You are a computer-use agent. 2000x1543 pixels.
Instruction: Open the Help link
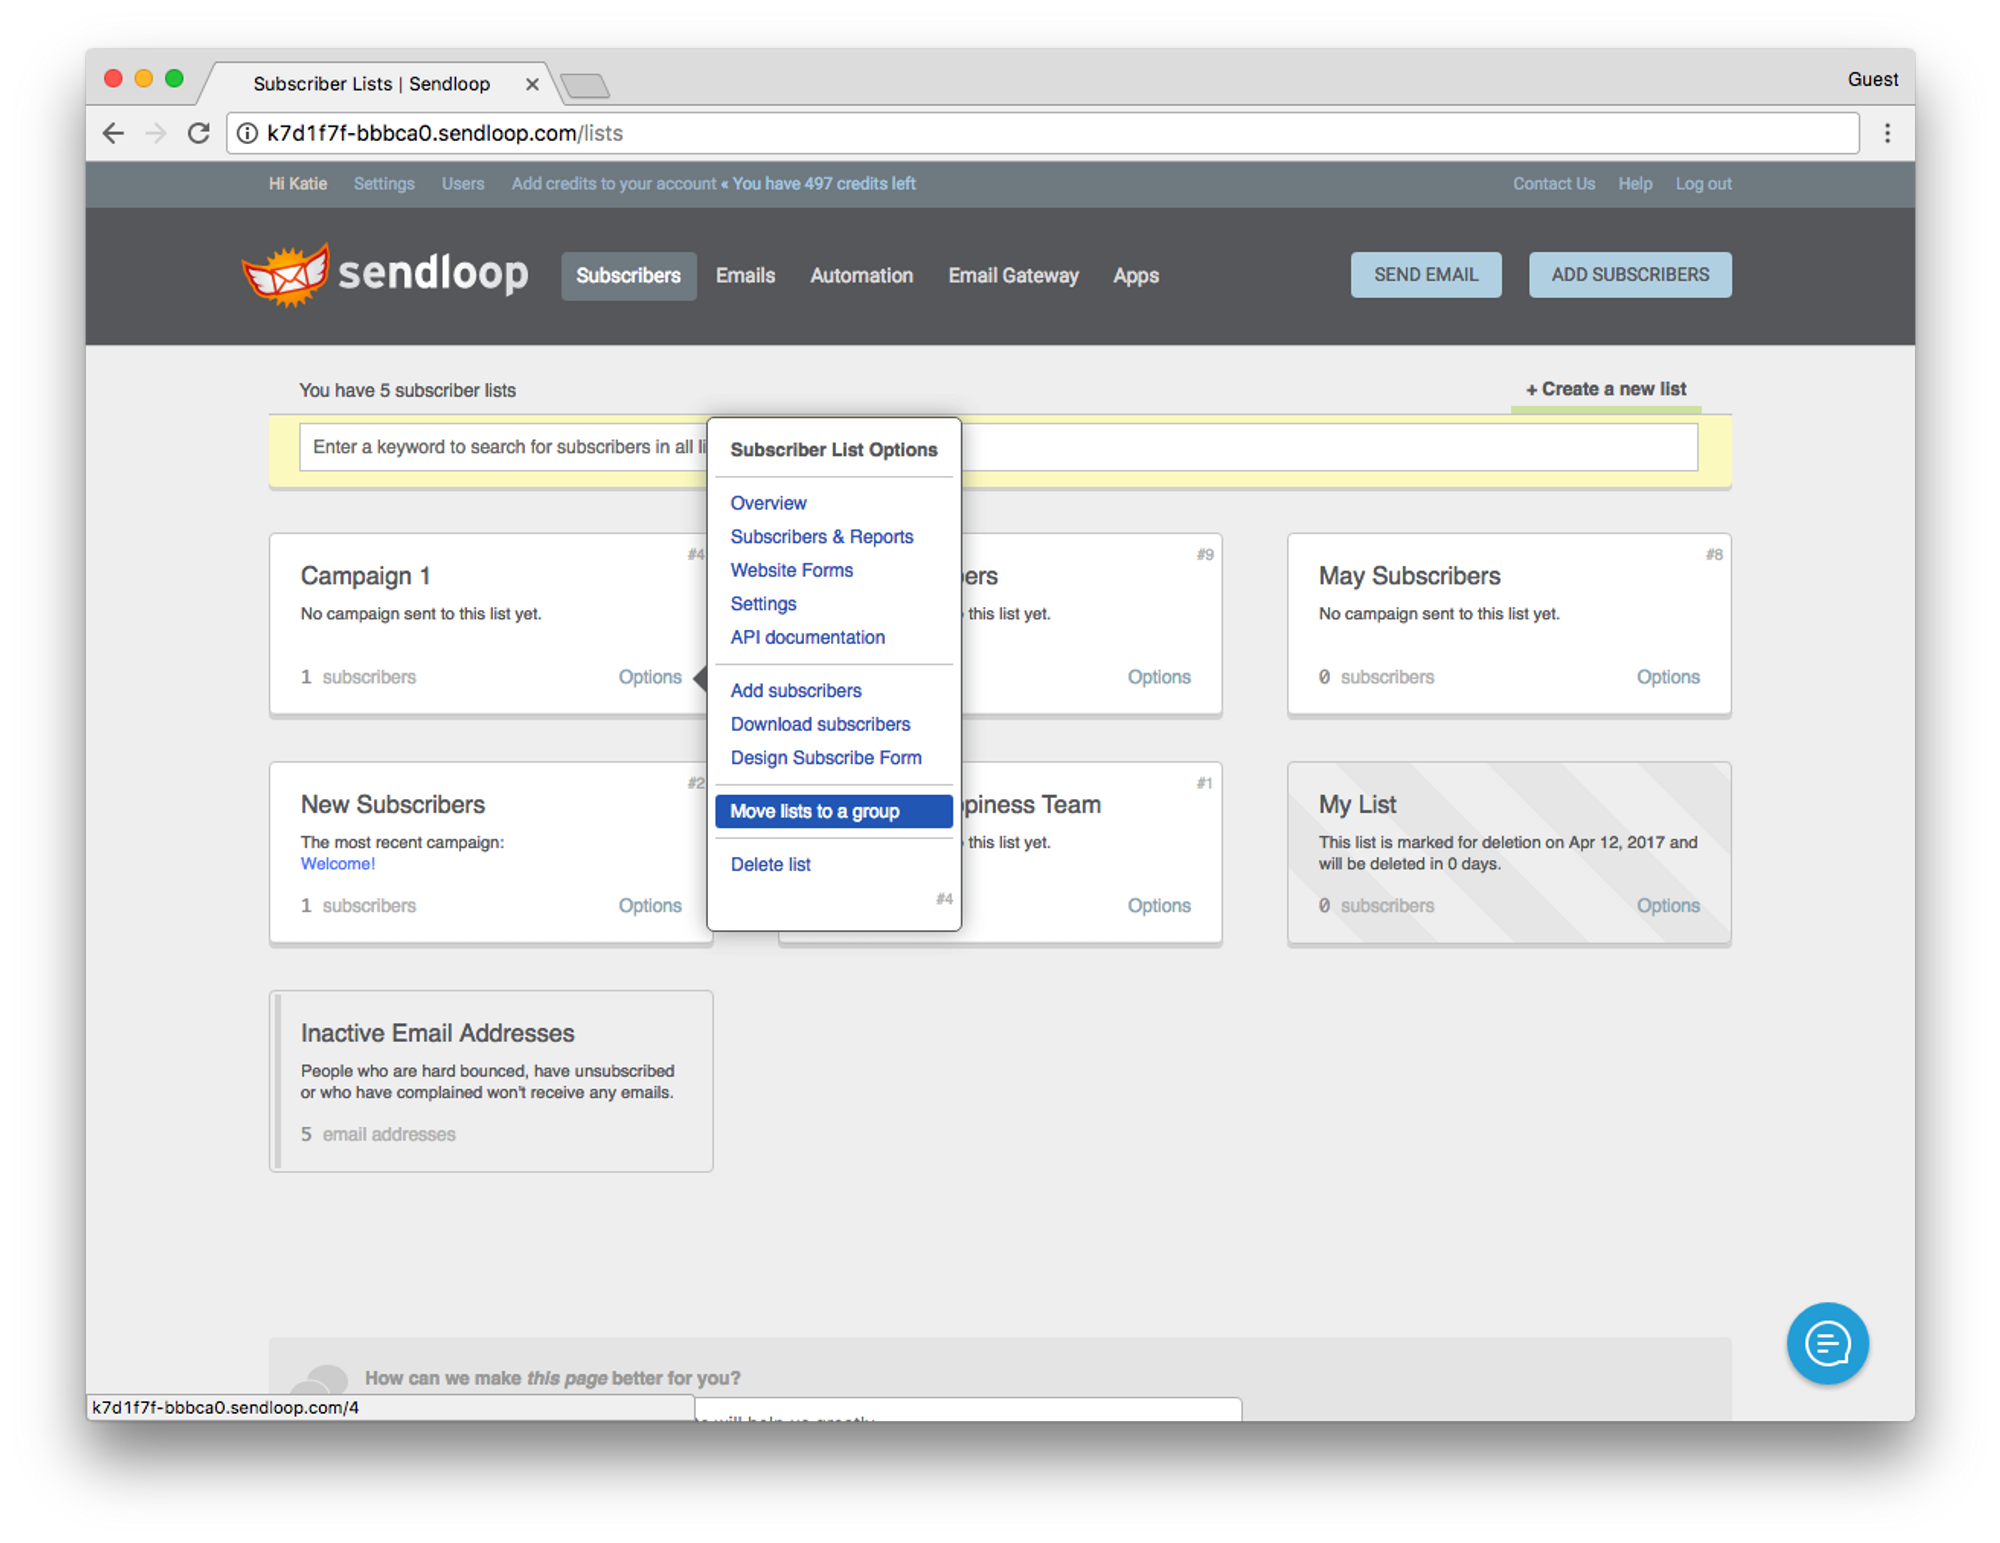pos(1634,184)
